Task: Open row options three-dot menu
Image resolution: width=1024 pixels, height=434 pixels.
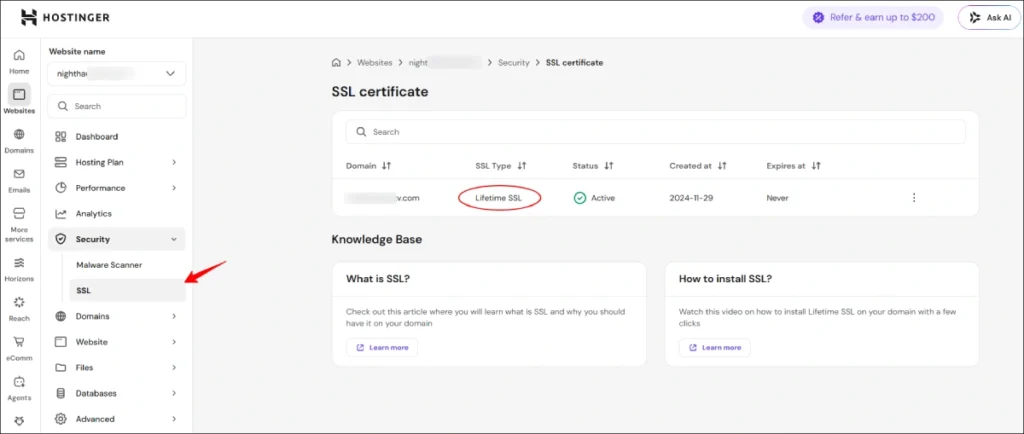Action: tap(914, 198)
